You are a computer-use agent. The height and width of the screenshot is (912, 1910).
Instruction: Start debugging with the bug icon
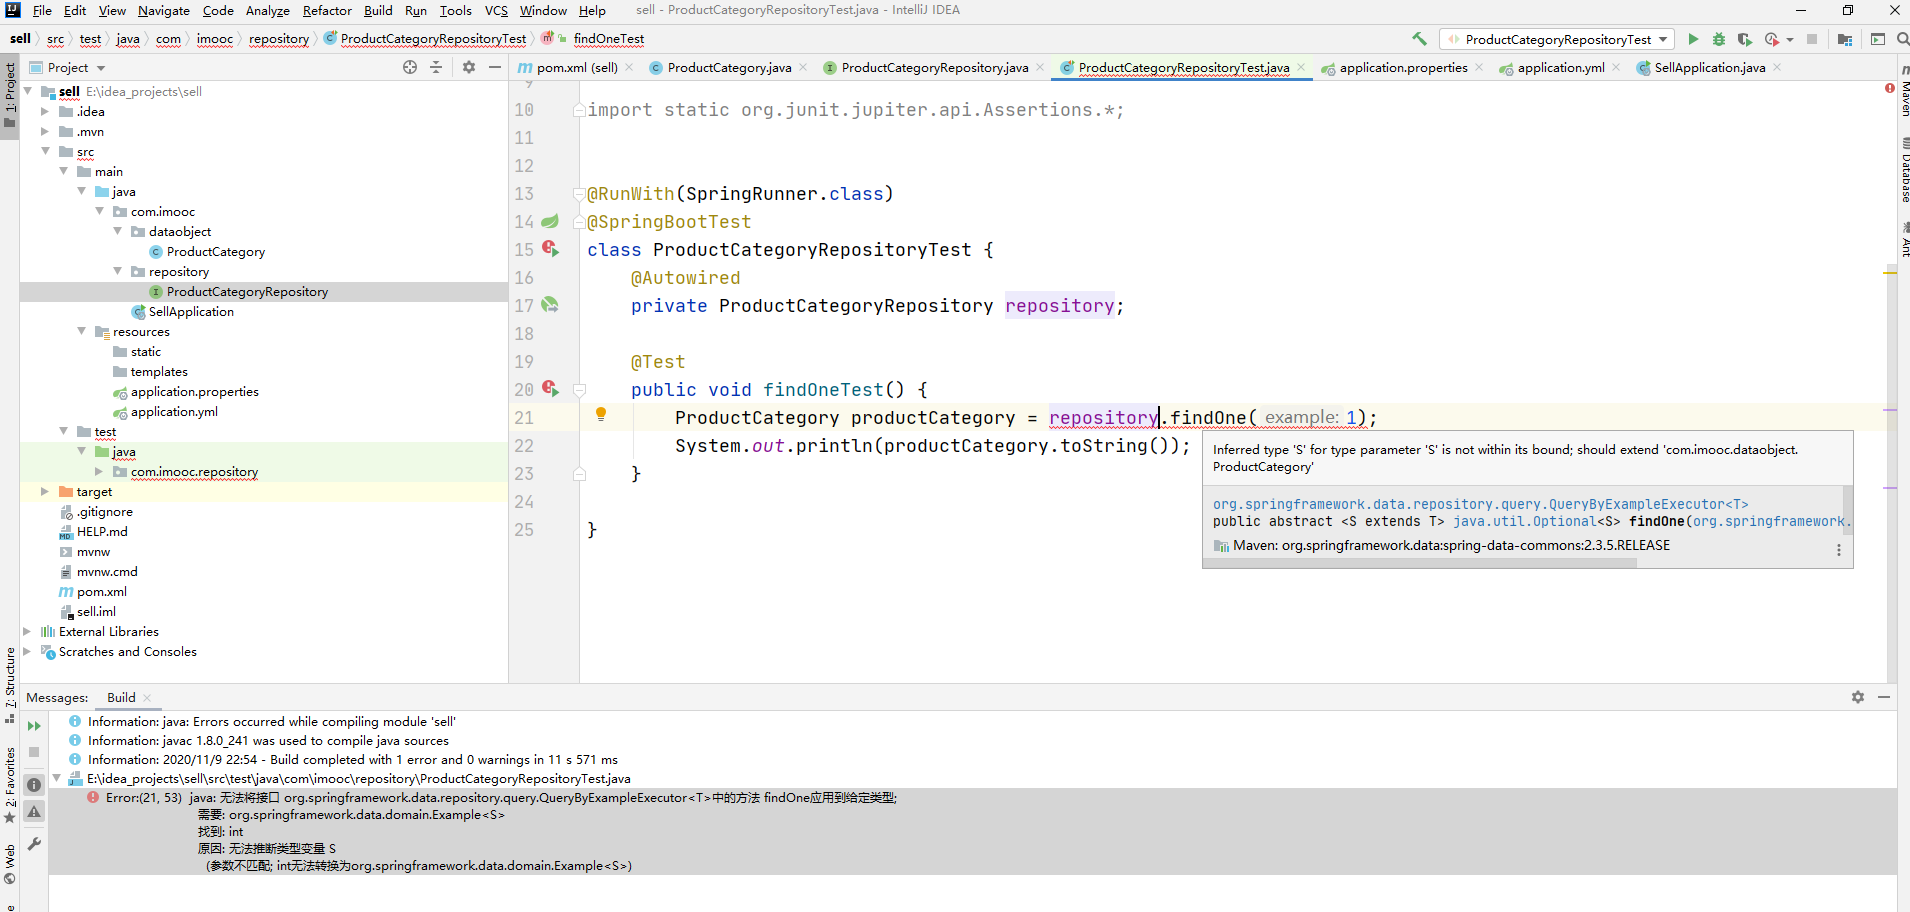pyautogui.click(x=1719, y=39)
